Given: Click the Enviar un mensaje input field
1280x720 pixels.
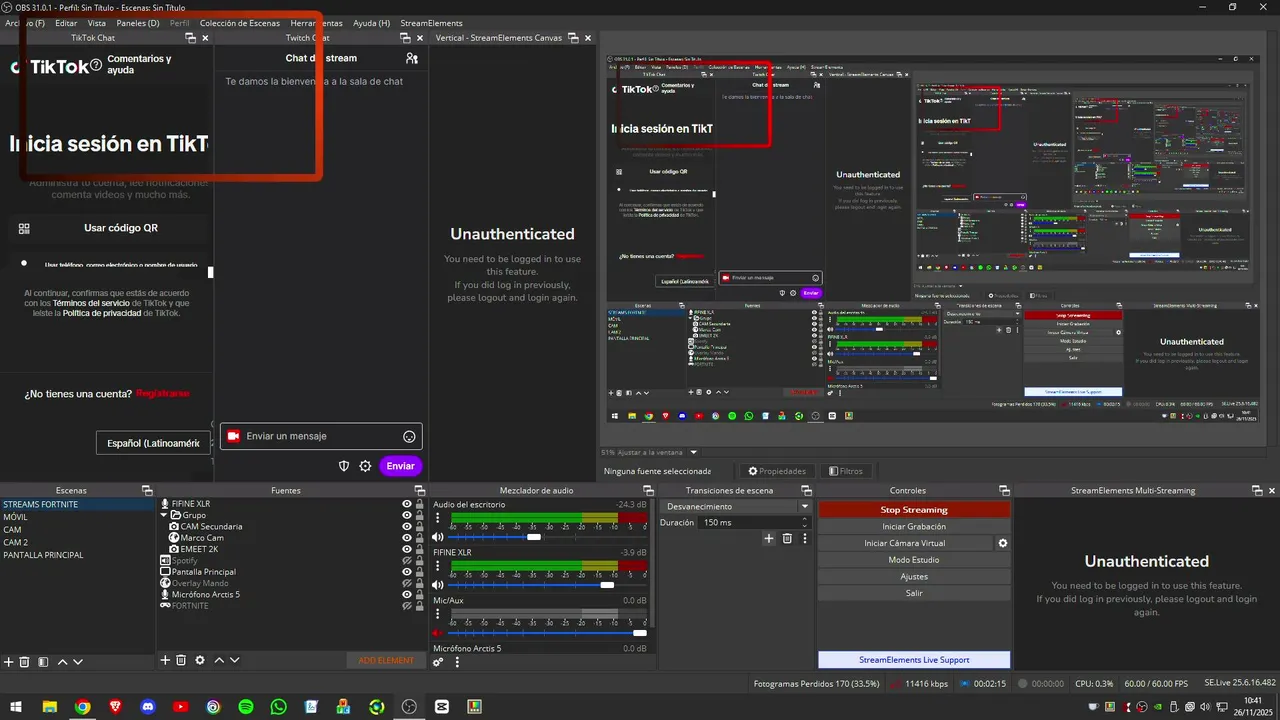Looking at the screenshot, I should click(x=320, y=436).
